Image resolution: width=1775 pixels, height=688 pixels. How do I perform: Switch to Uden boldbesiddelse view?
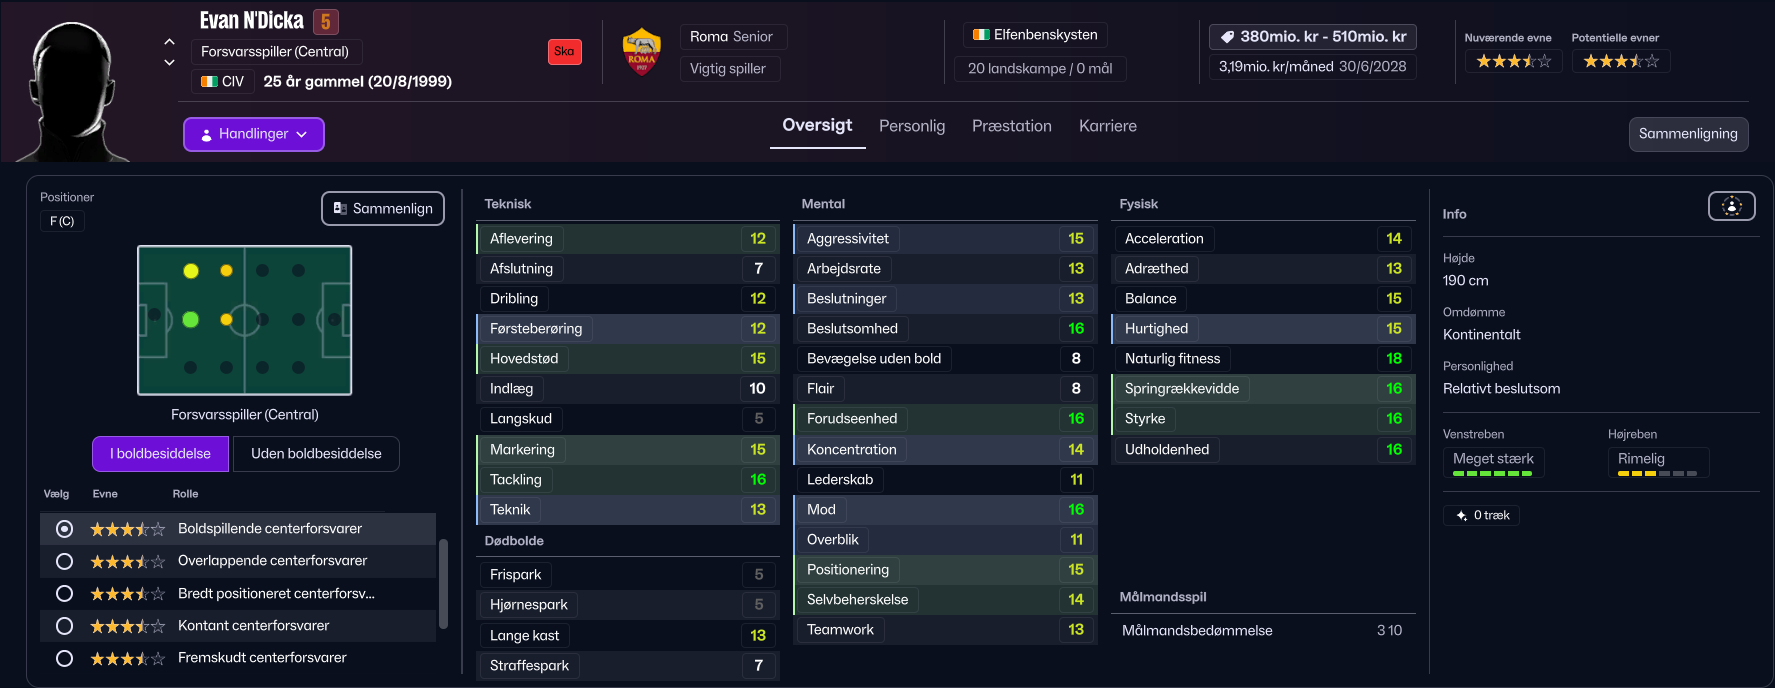coord(316,454)
